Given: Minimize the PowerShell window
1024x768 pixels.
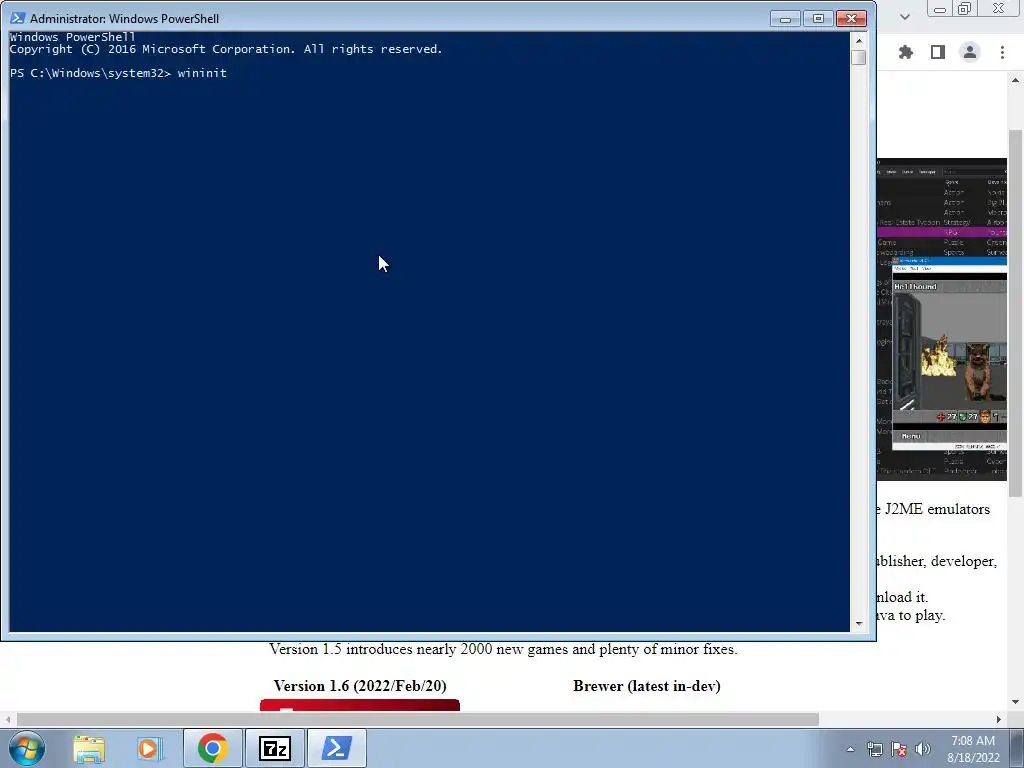Looking at the screenshot, I should [x=785, y=18].
